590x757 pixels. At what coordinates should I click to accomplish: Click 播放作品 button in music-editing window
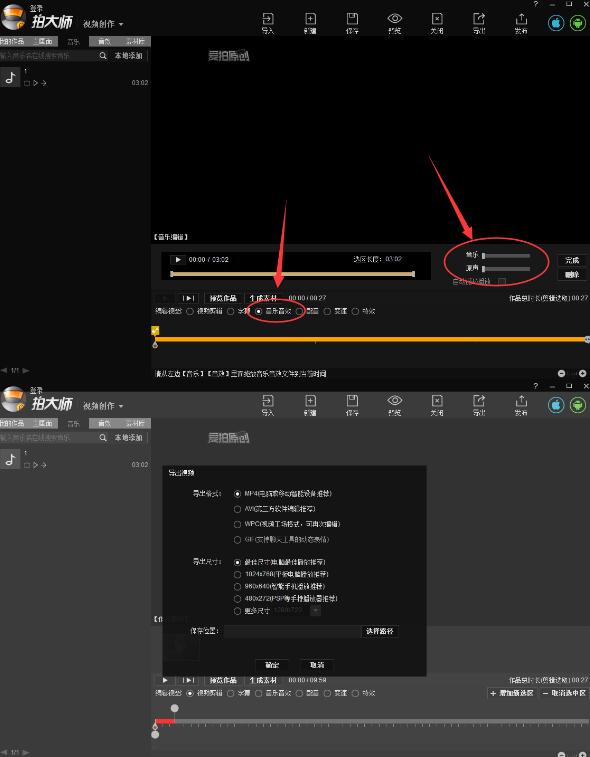(x=223, y=298)
